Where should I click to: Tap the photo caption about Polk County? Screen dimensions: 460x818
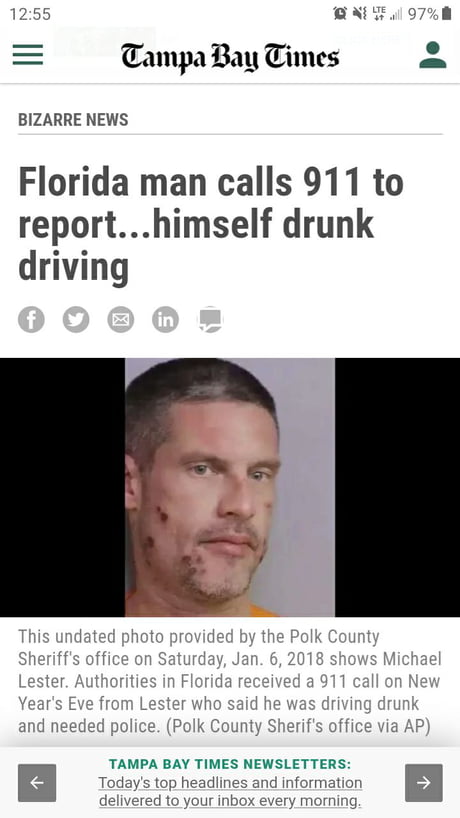coord(230,681)
